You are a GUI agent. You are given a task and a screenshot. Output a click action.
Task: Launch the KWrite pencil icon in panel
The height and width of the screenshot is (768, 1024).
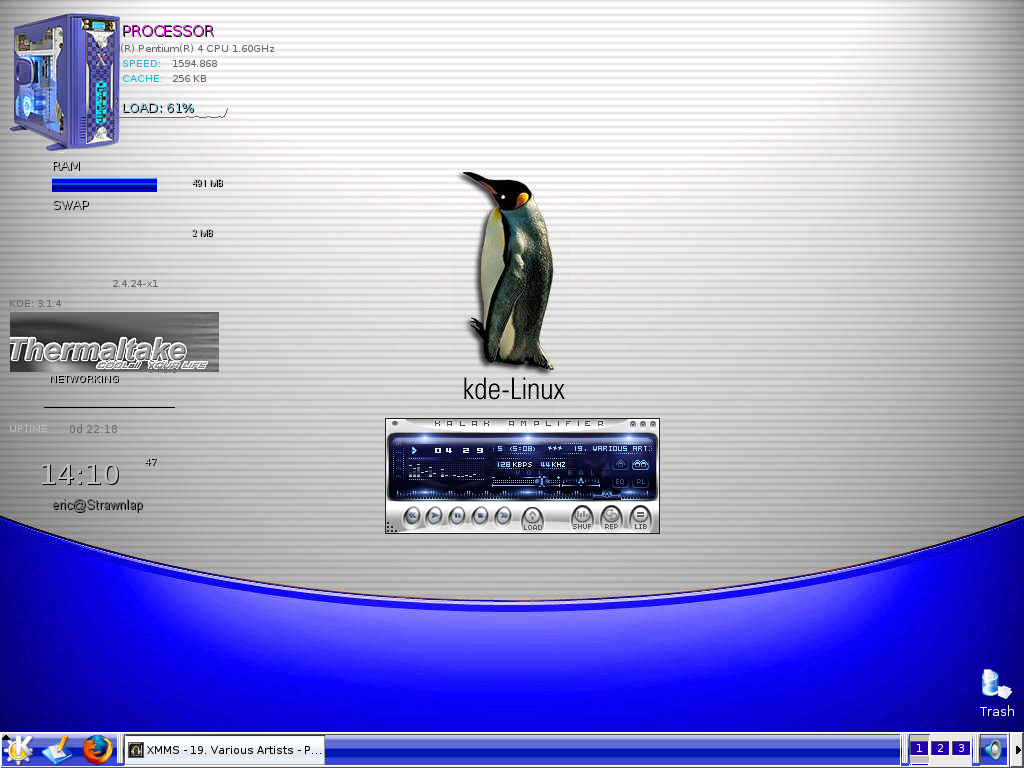57,749
